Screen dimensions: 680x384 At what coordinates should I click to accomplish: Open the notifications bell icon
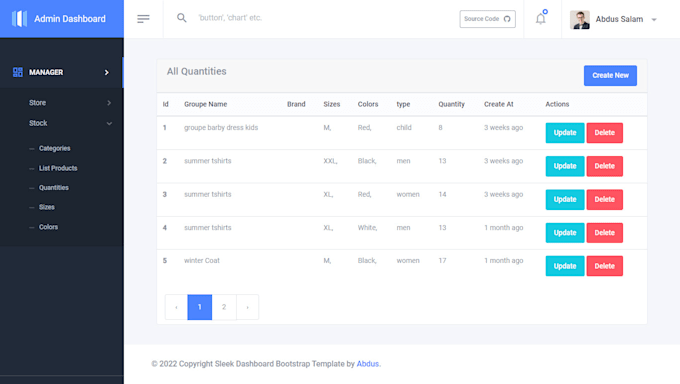(x=540, y=19)
